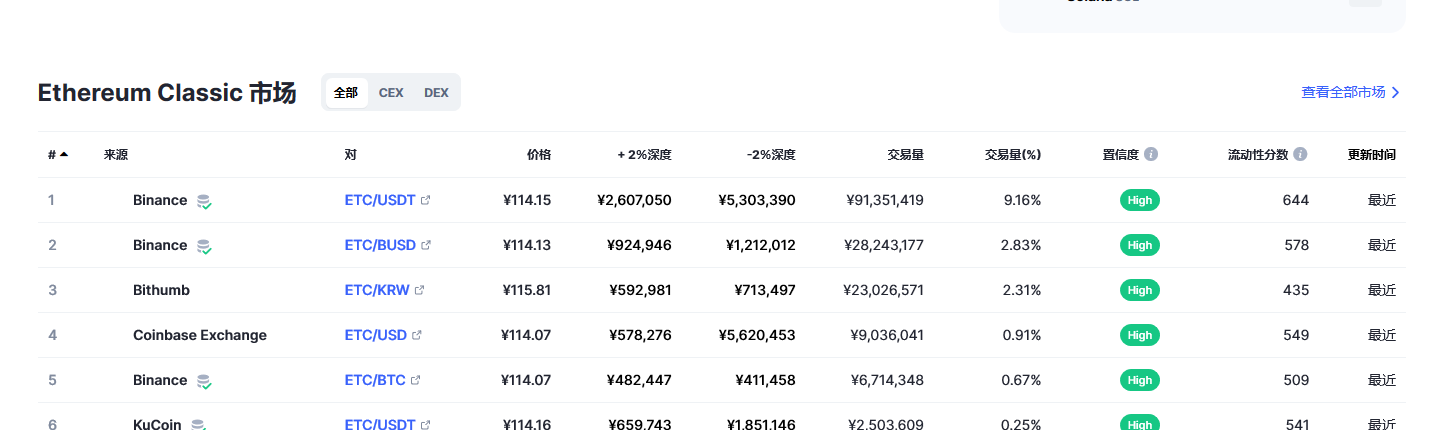
Task: Click Binance reserves icon in ETC/BTC row
Action: click(x=204, y=381)
